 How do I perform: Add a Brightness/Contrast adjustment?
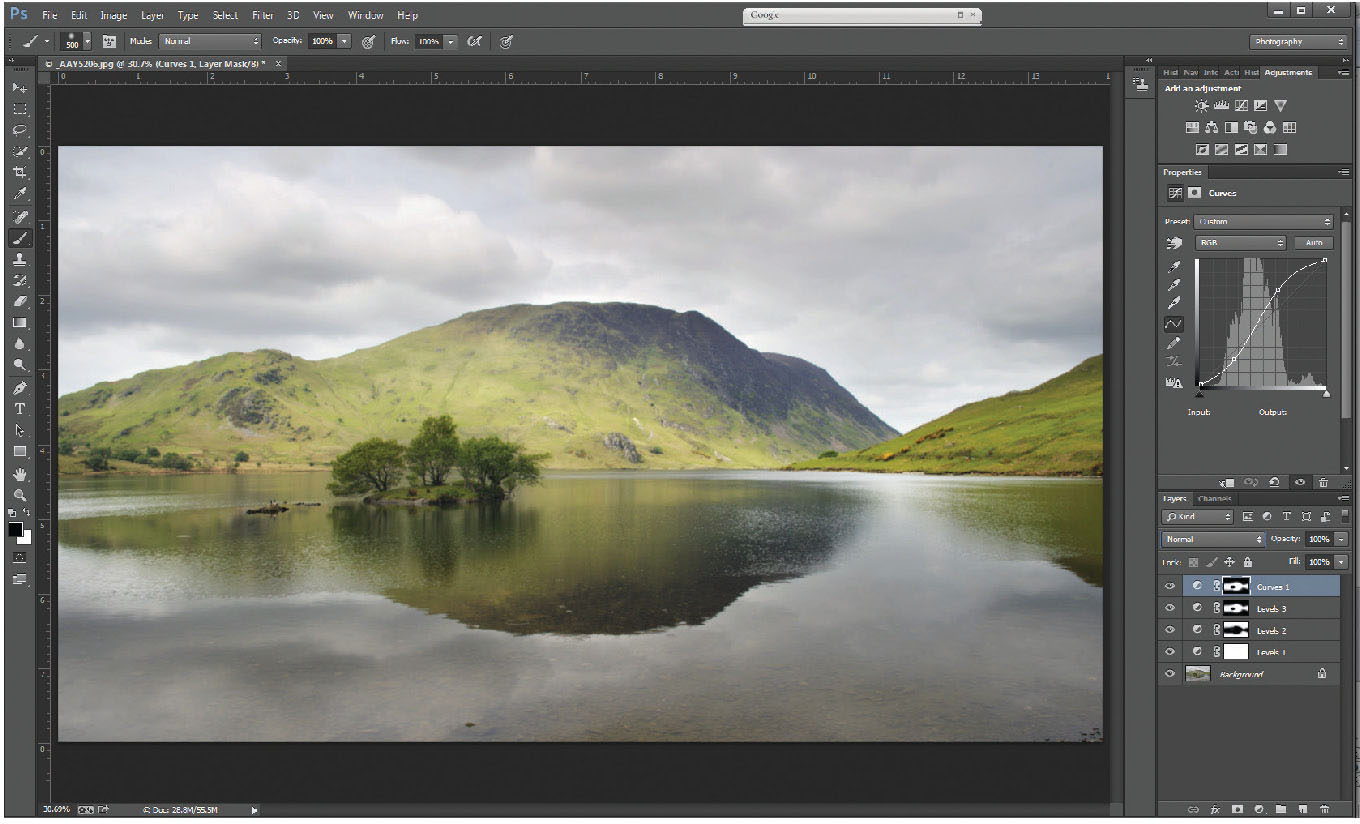click(1201, 105)
